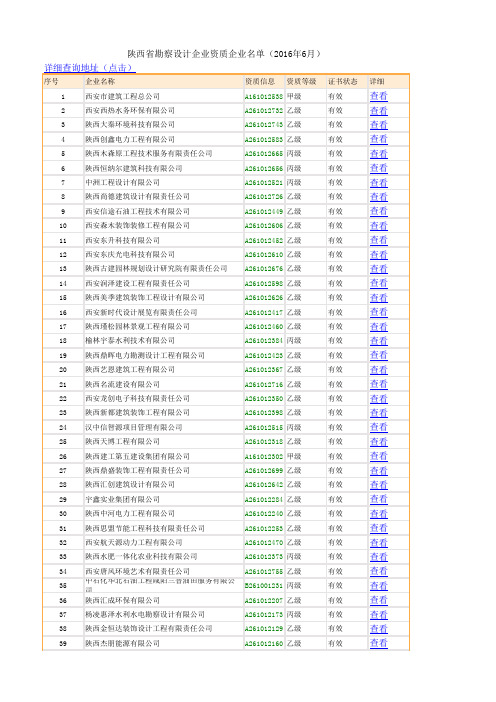Click the page title 陕西省勘察设计企业资质企业名单

[x=196, y=54]
